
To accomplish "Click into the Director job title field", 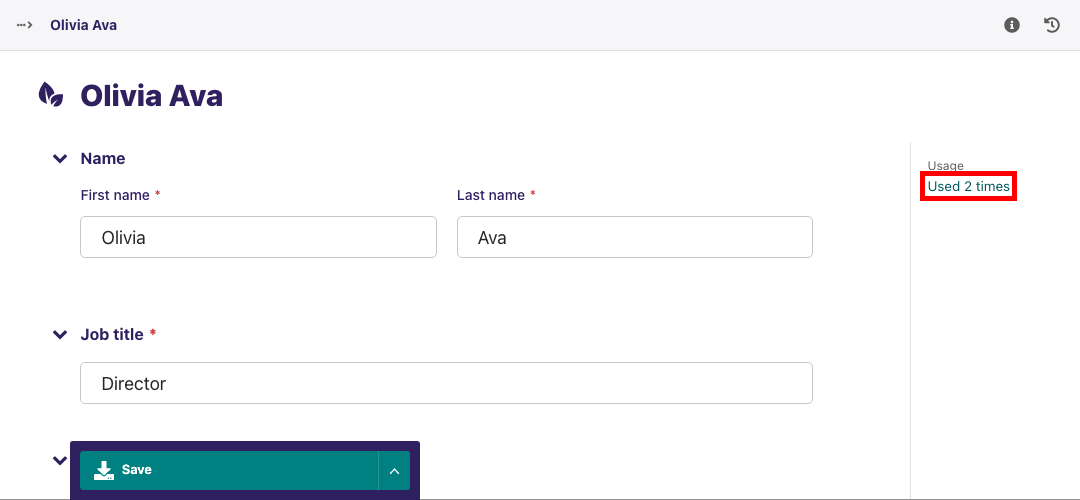I will 446,383.
